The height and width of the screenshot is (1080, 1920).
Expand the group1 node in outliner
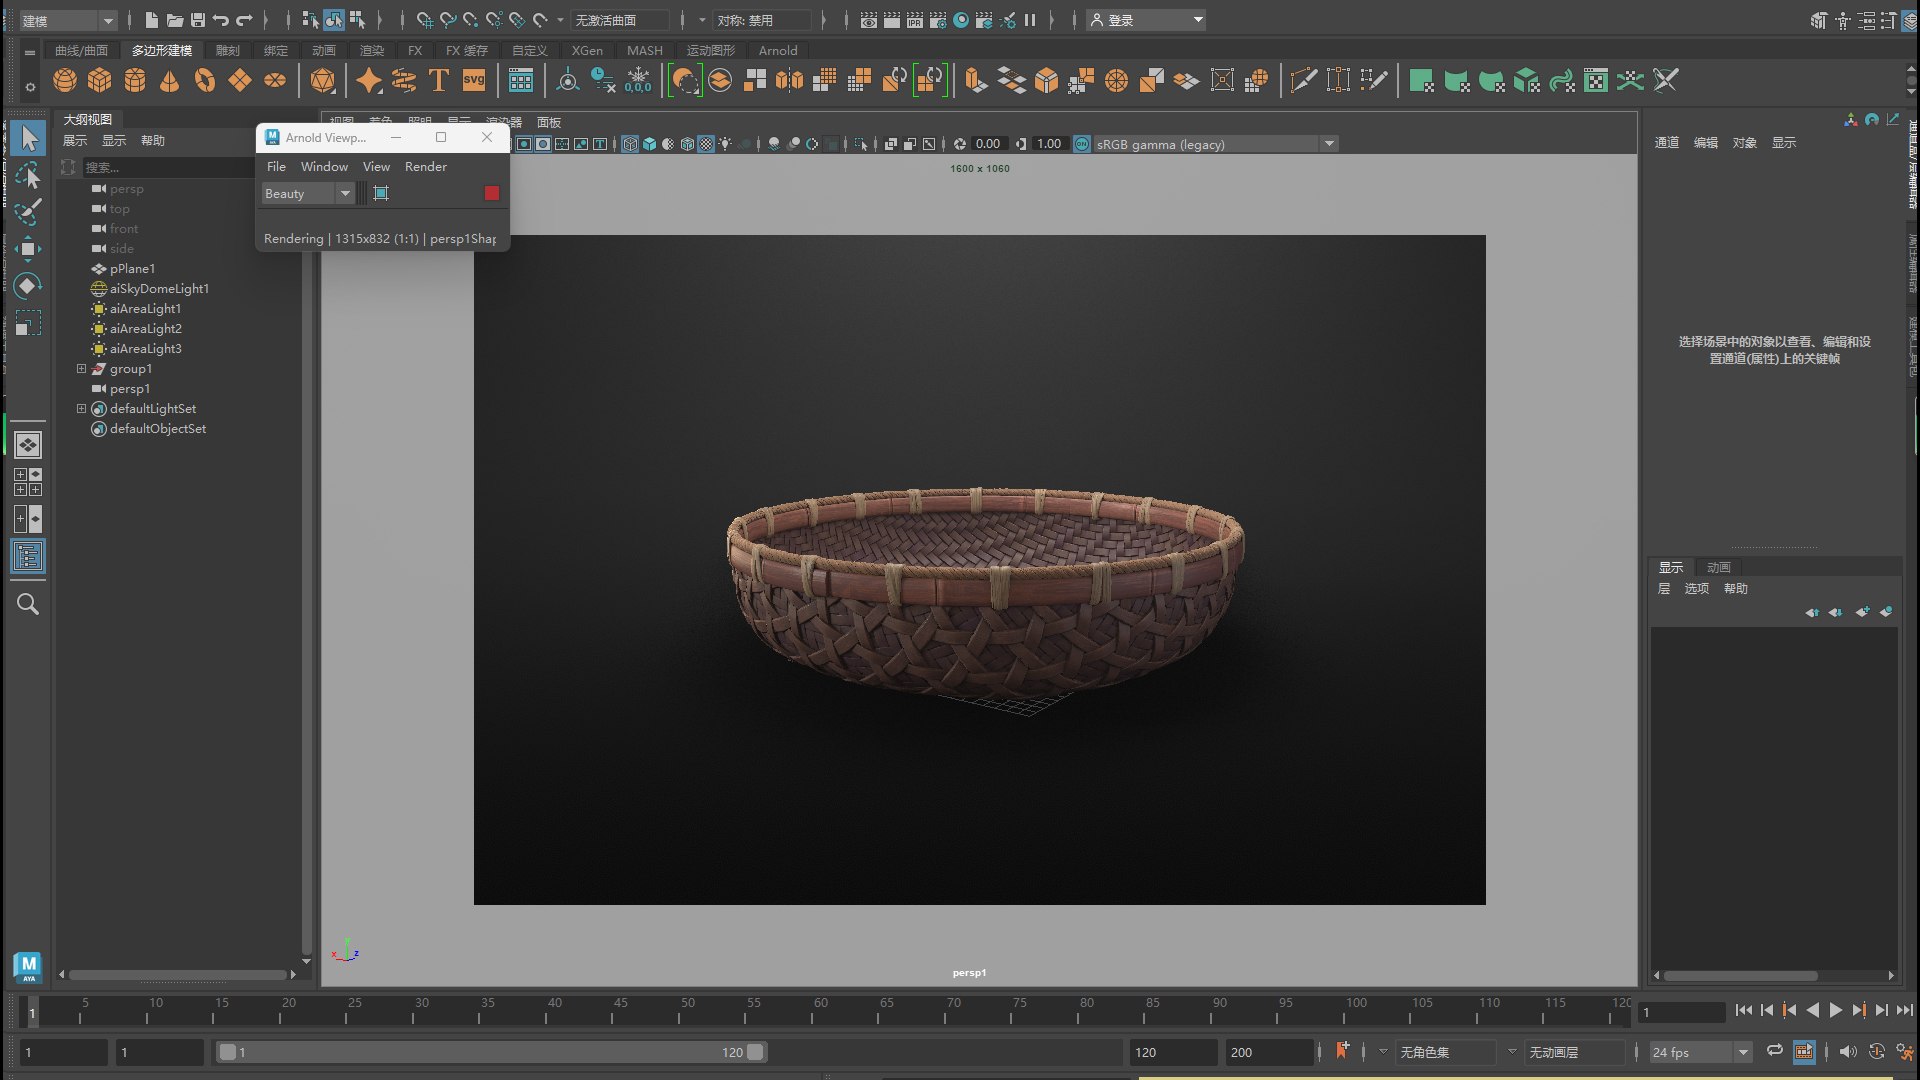tap(82, 369)
